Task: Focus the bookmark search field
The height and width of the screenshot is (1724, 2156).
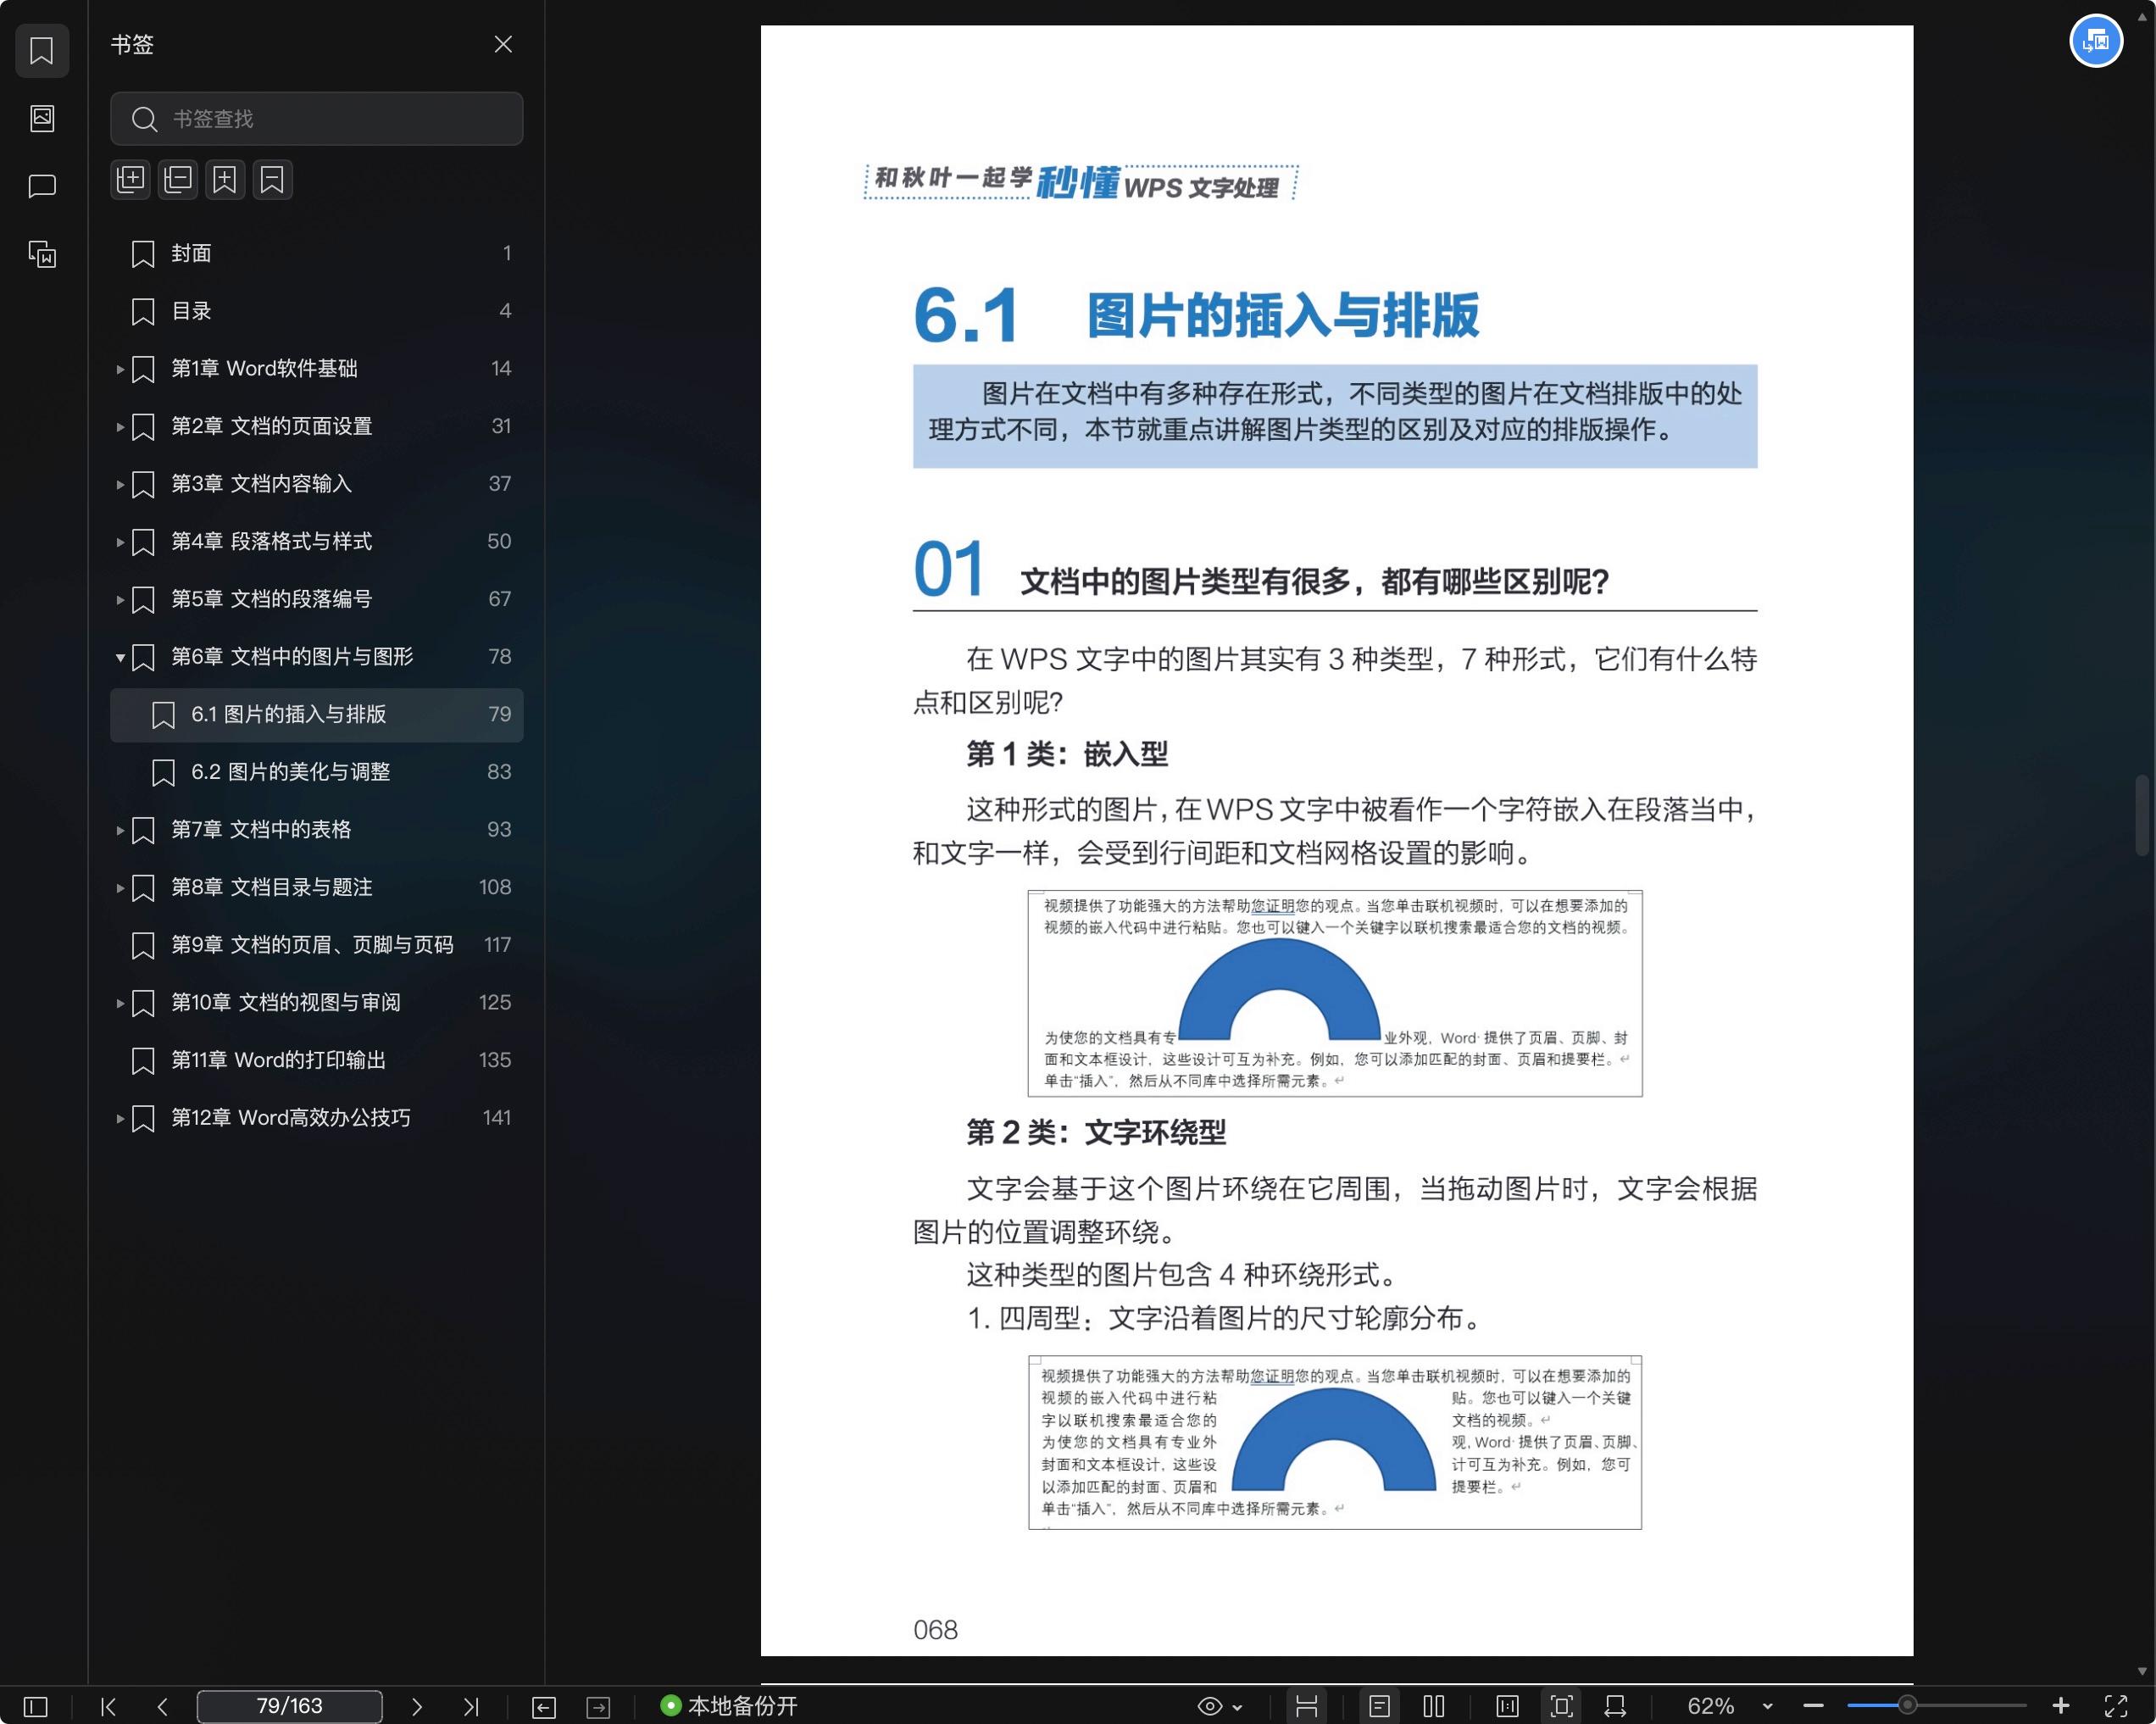Action: (316, 119)
